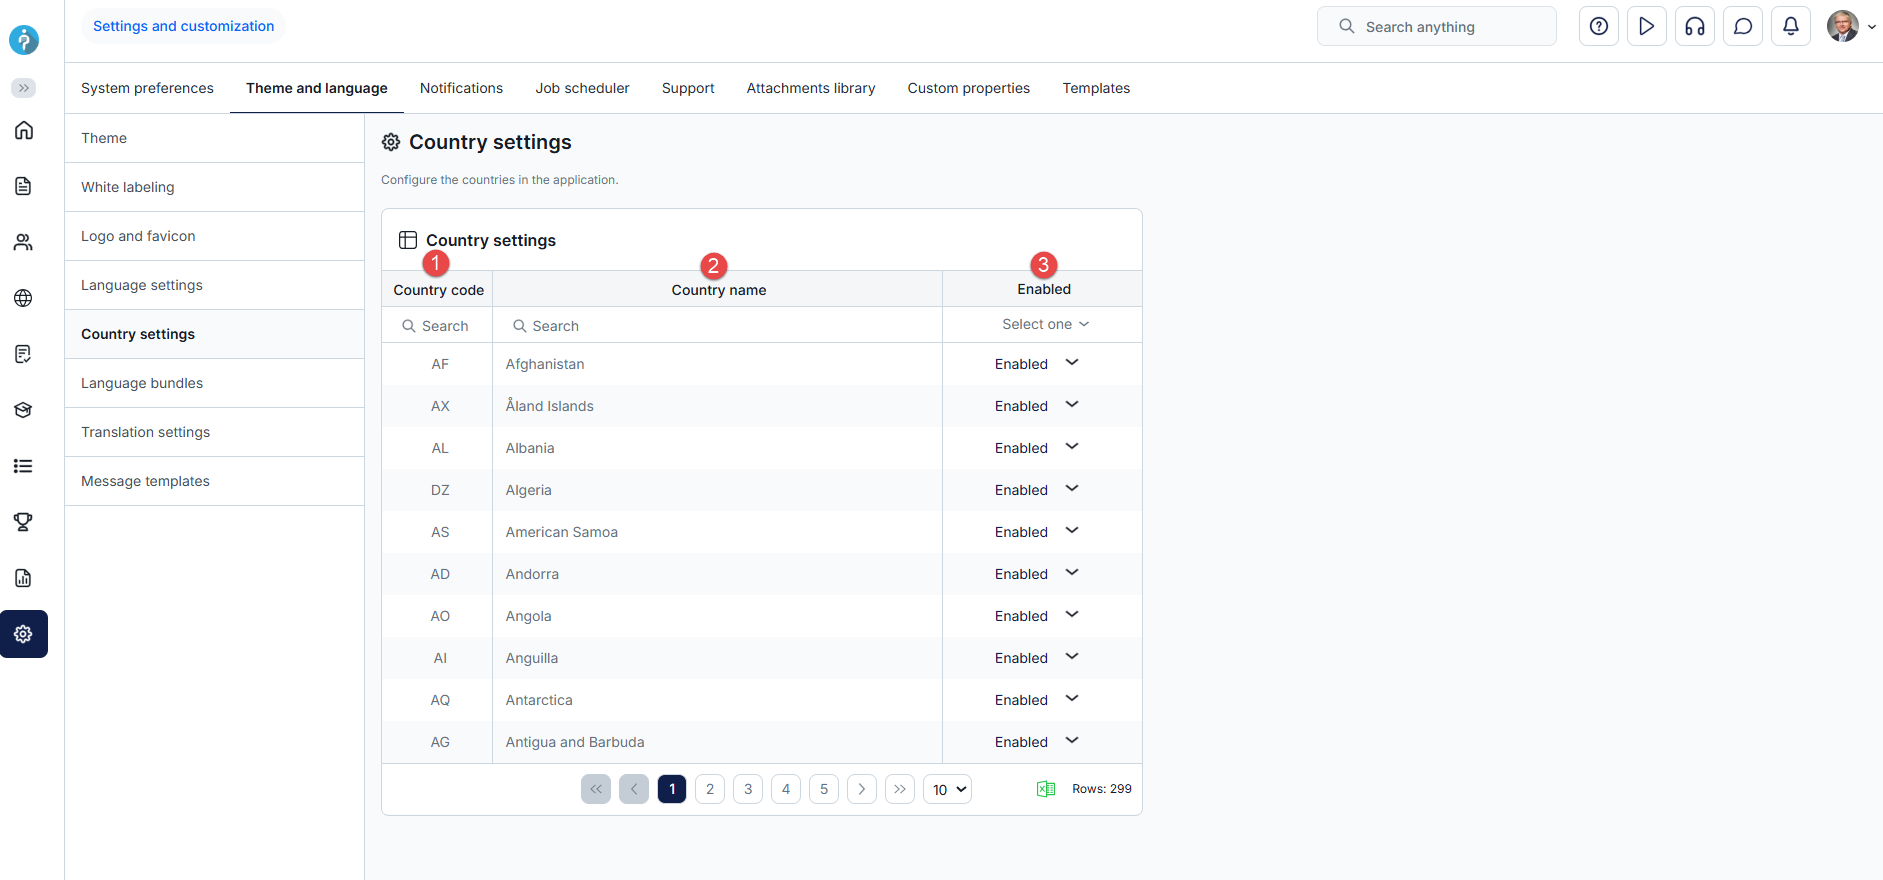Open the list icon in left sidebar

(24, 466)
